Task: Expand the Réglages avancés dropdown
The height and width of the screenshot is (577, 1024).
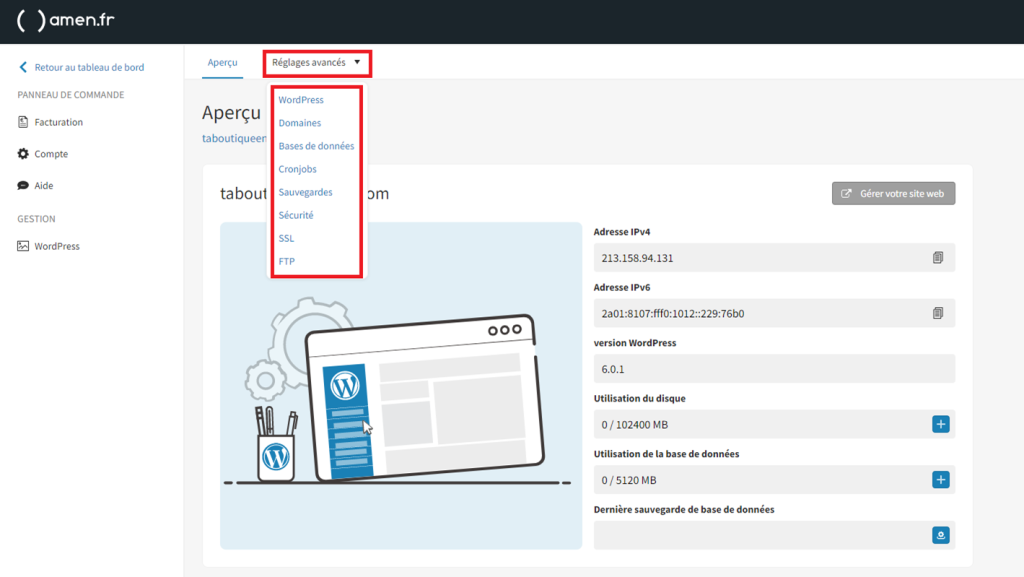Action: [316, 62]
